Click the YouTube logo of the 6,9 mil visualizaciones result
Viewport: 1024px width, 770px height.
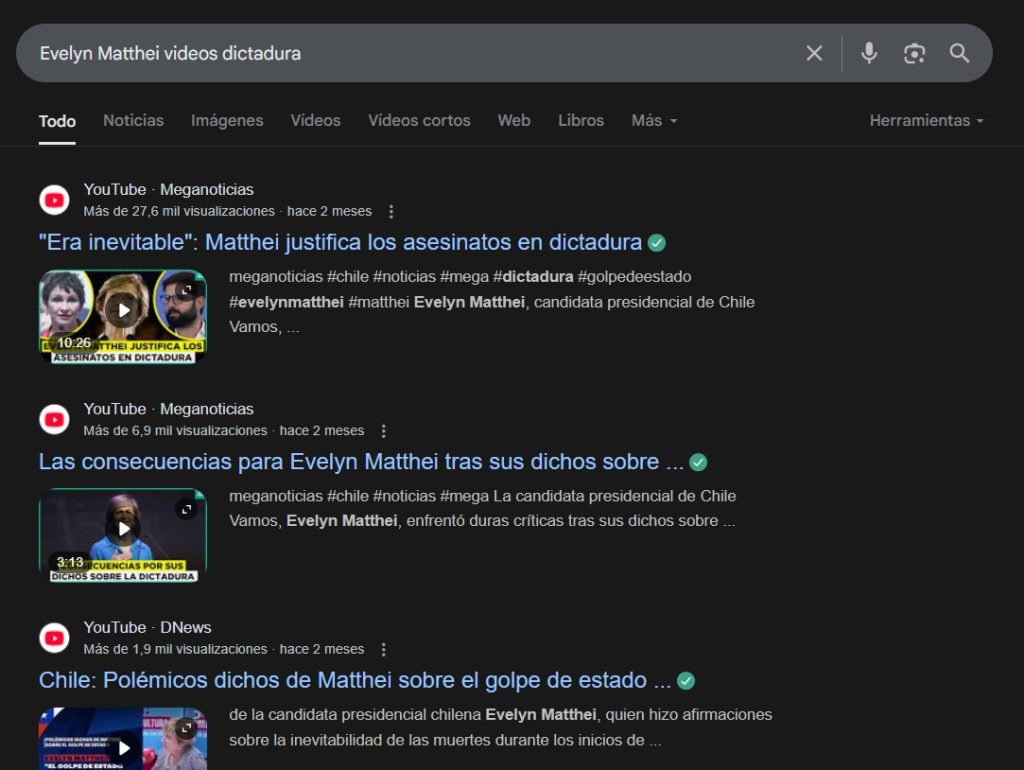[x=54, y=419]
